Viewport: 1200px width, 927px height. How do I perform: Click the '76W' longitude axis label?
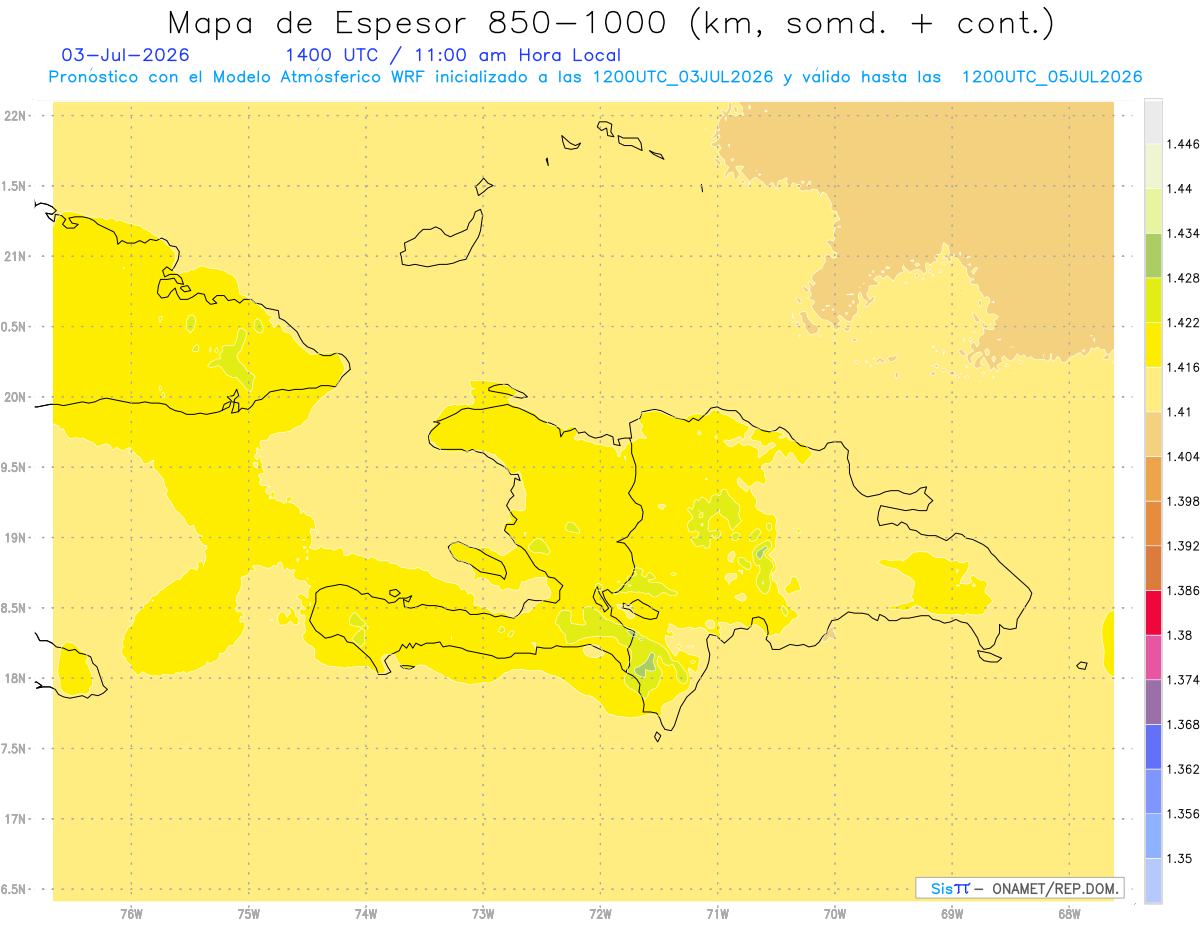tap(131, 914)
